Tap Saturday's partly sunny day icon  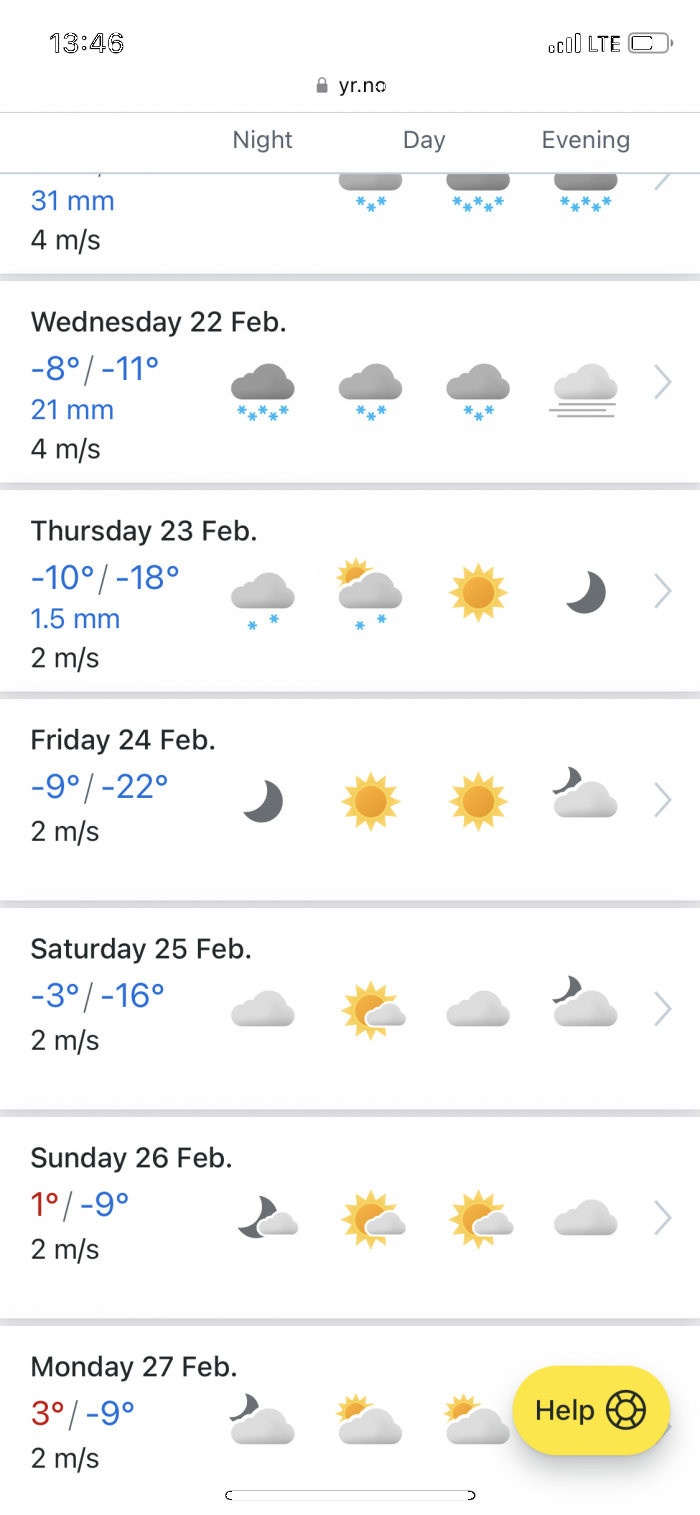tap(371, 1010)
